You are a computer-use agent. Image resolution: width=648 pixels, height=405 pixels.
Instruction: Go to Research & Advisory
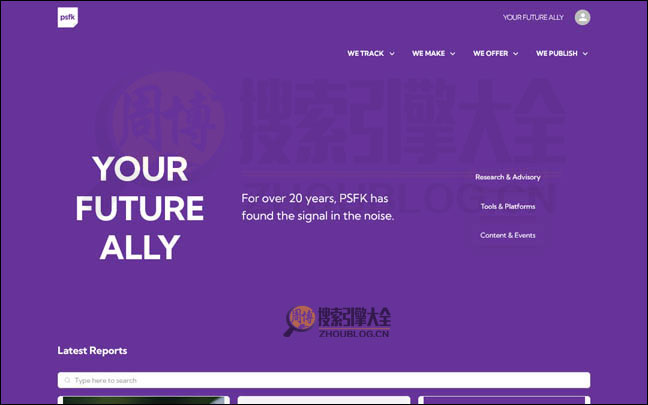pos(507,177)
